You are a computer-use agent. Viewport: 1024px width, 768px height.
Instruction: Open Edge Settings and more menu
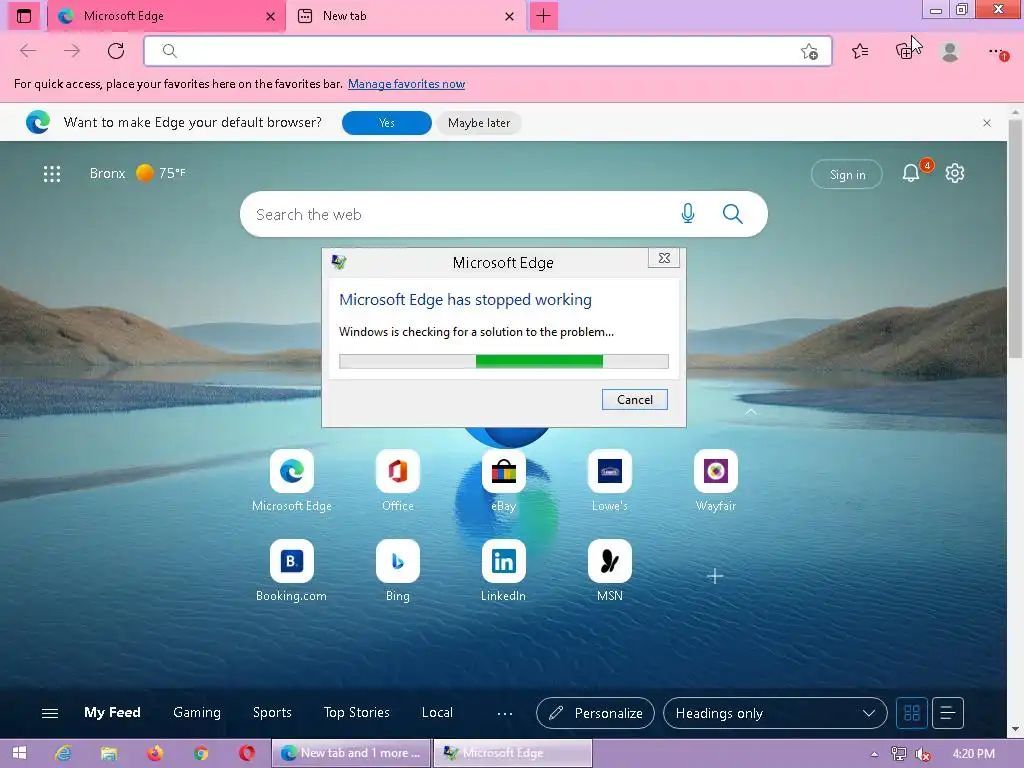[997, 51]
